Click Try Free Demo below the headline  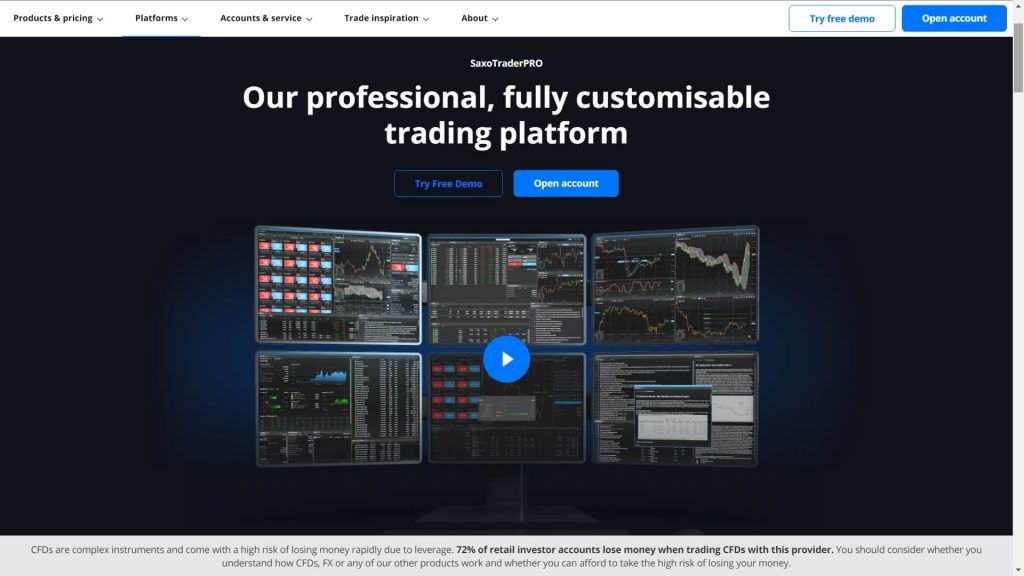click(448, 184)
